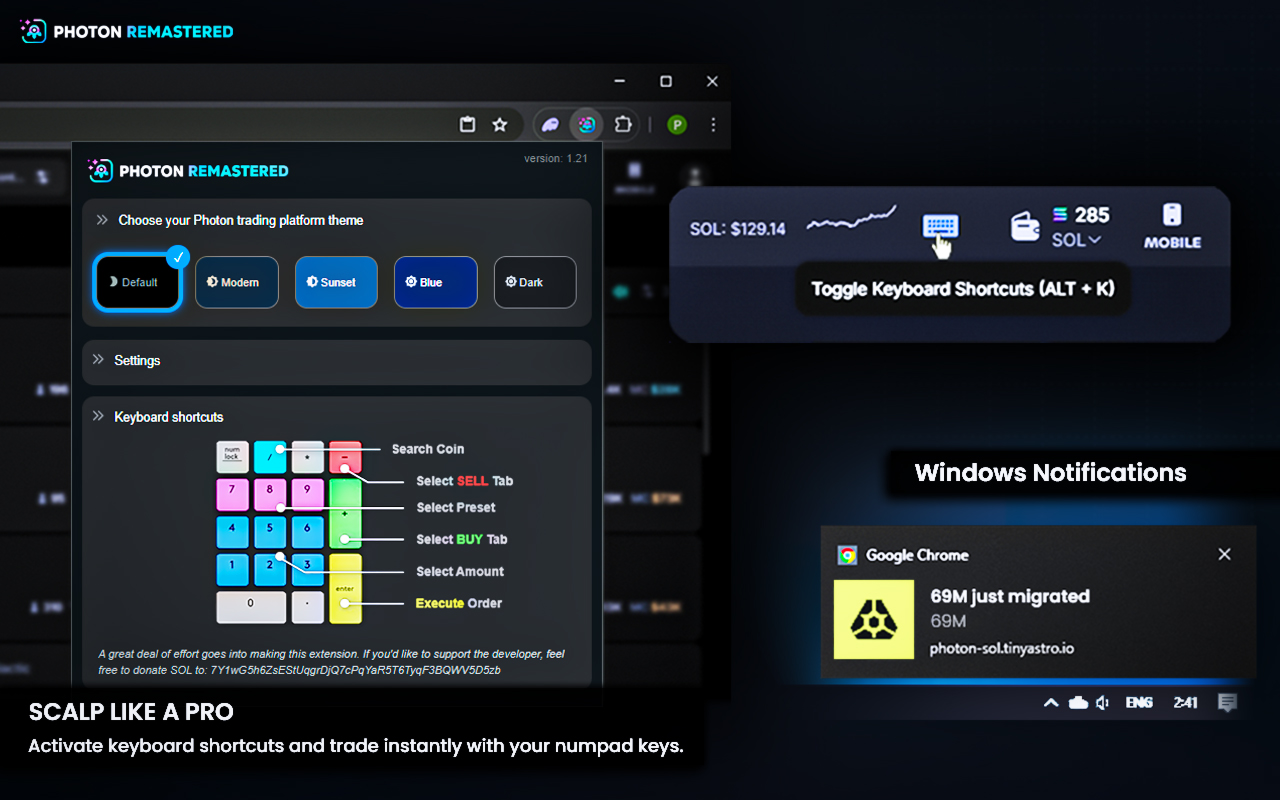Open the 69M just migrated notification

tap(1038, 602)
